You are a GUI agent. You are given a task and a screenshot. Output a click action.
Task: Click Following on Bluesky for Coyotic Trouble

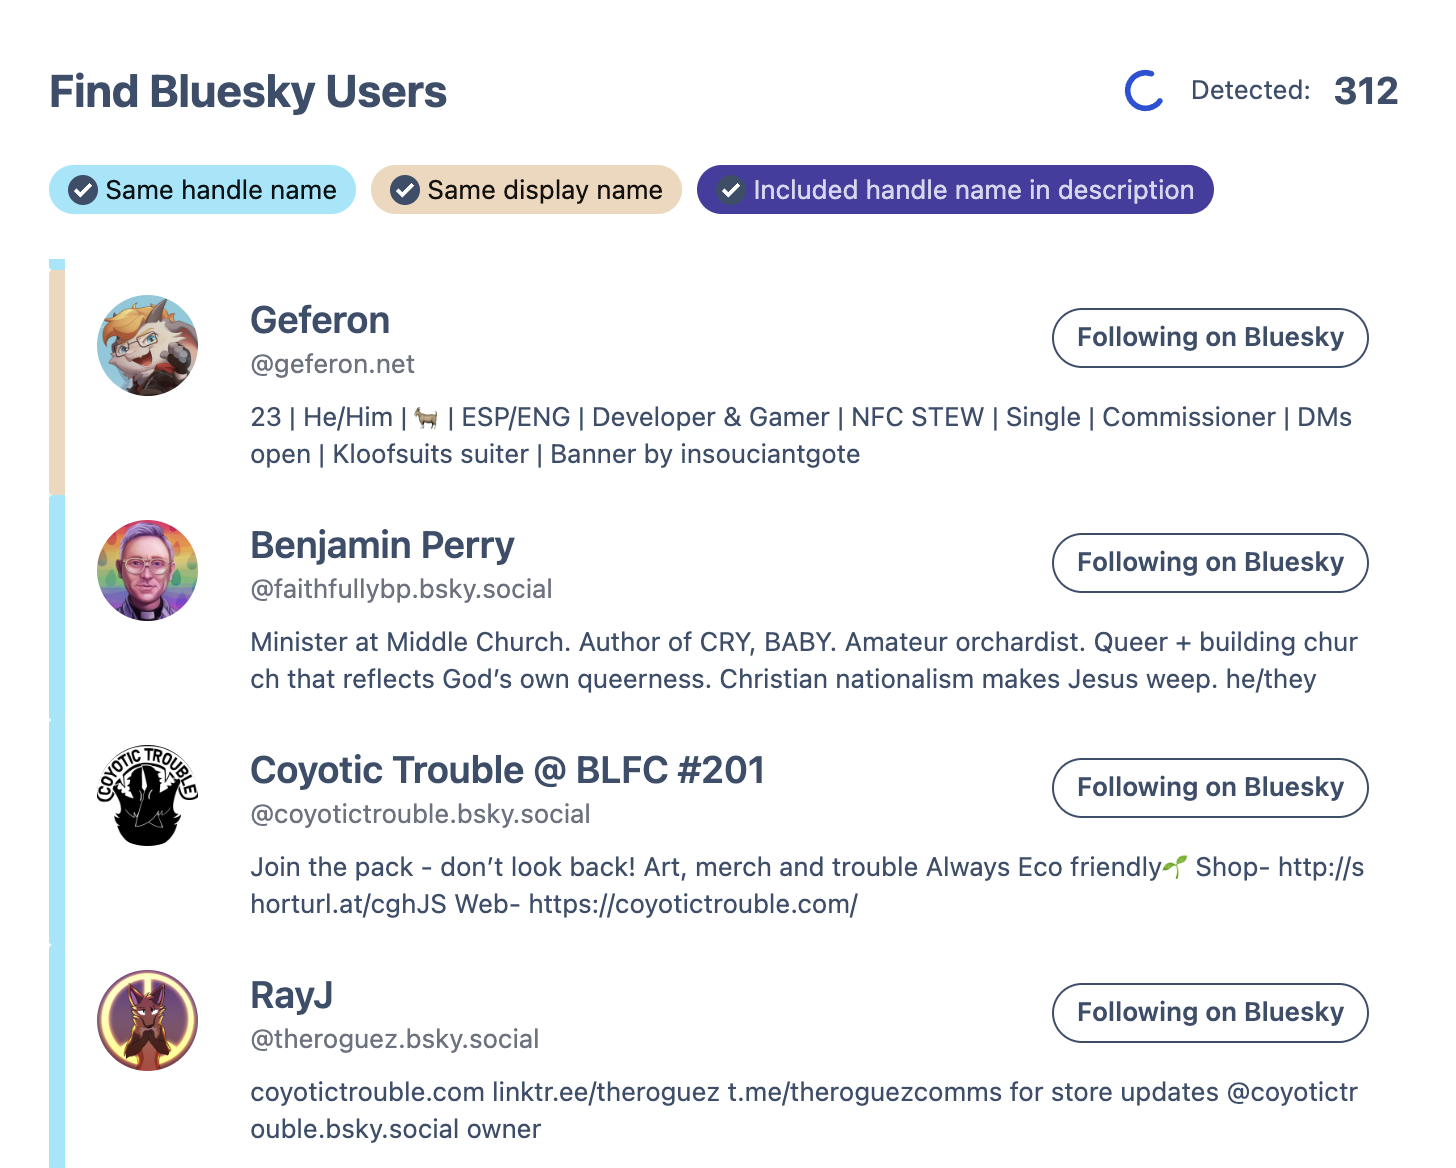[1210, 788]
